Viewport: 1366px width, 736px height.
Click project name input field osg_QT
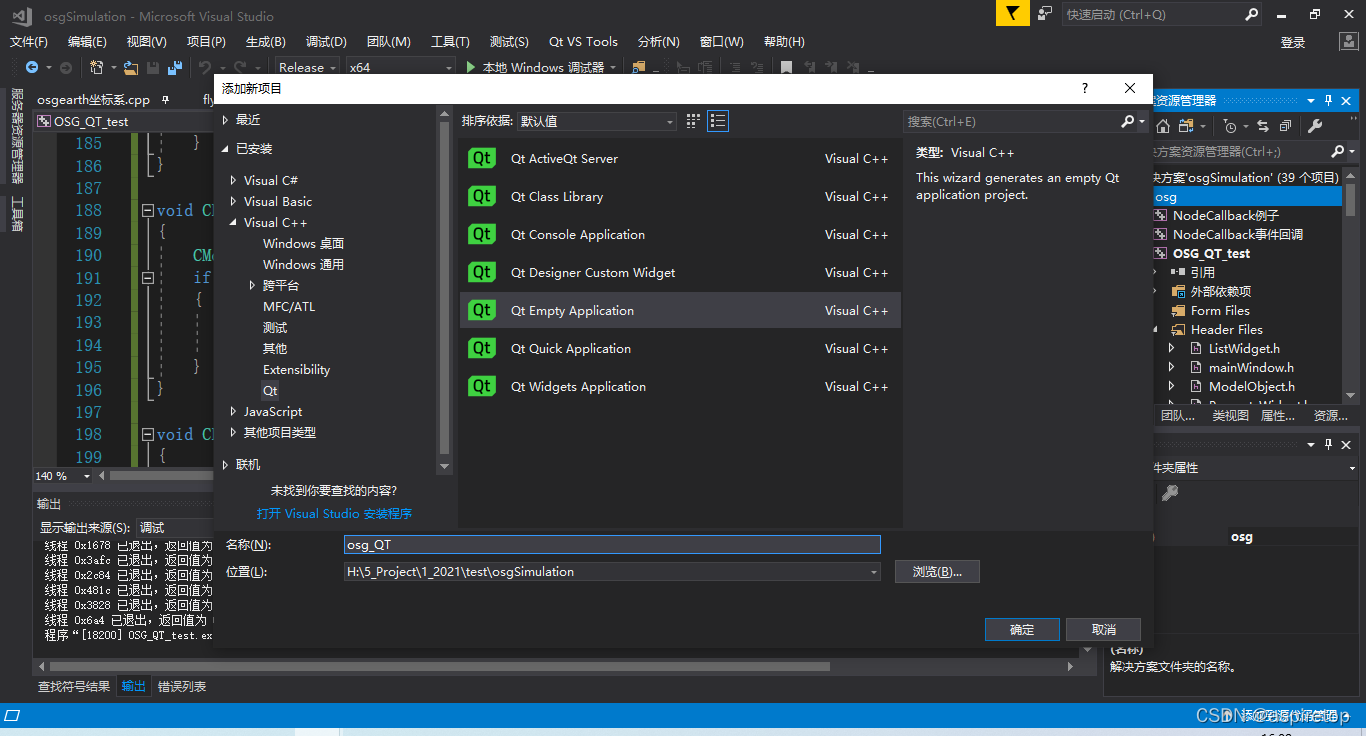[x=612, y=545]
